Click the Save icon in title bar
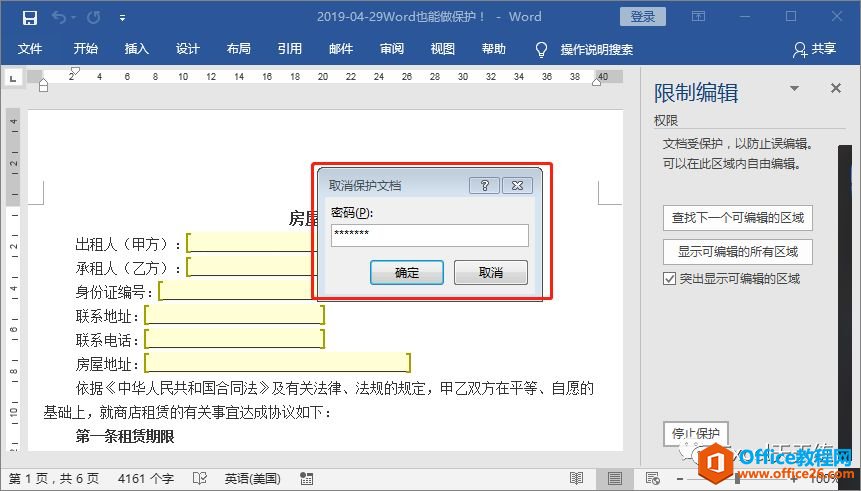861x491 pixels. [x=29, y=17]
